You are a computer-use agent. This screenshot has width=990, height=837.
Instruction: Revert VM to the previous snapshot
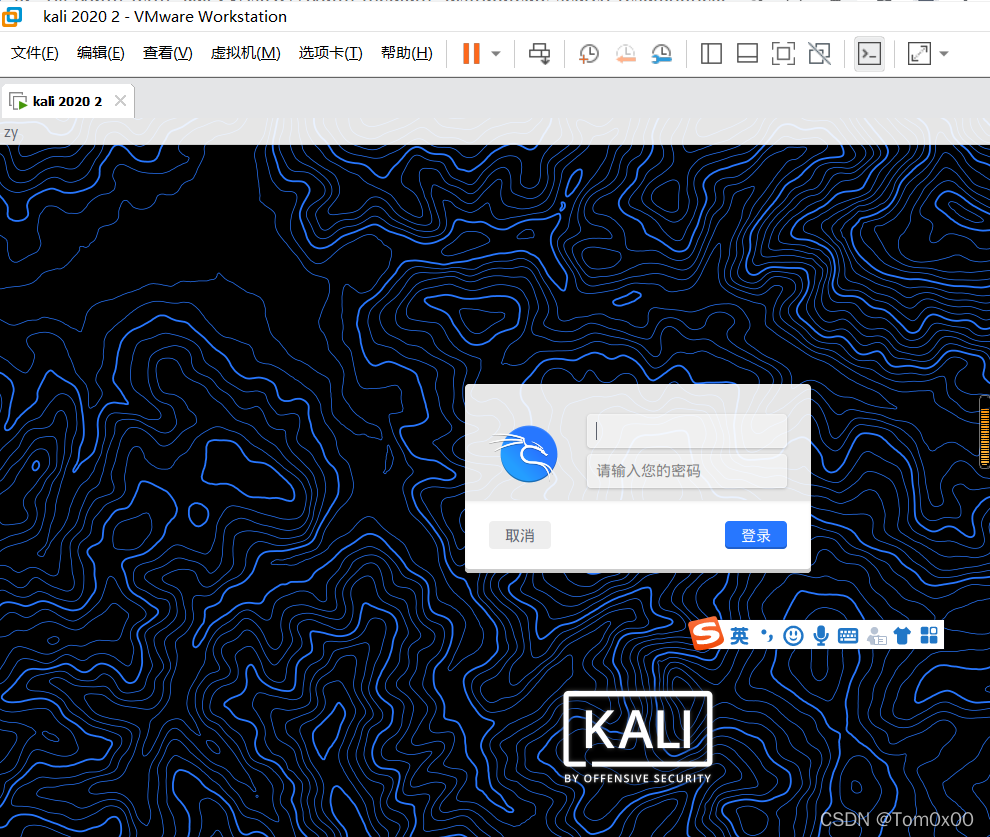coord(625,54)
